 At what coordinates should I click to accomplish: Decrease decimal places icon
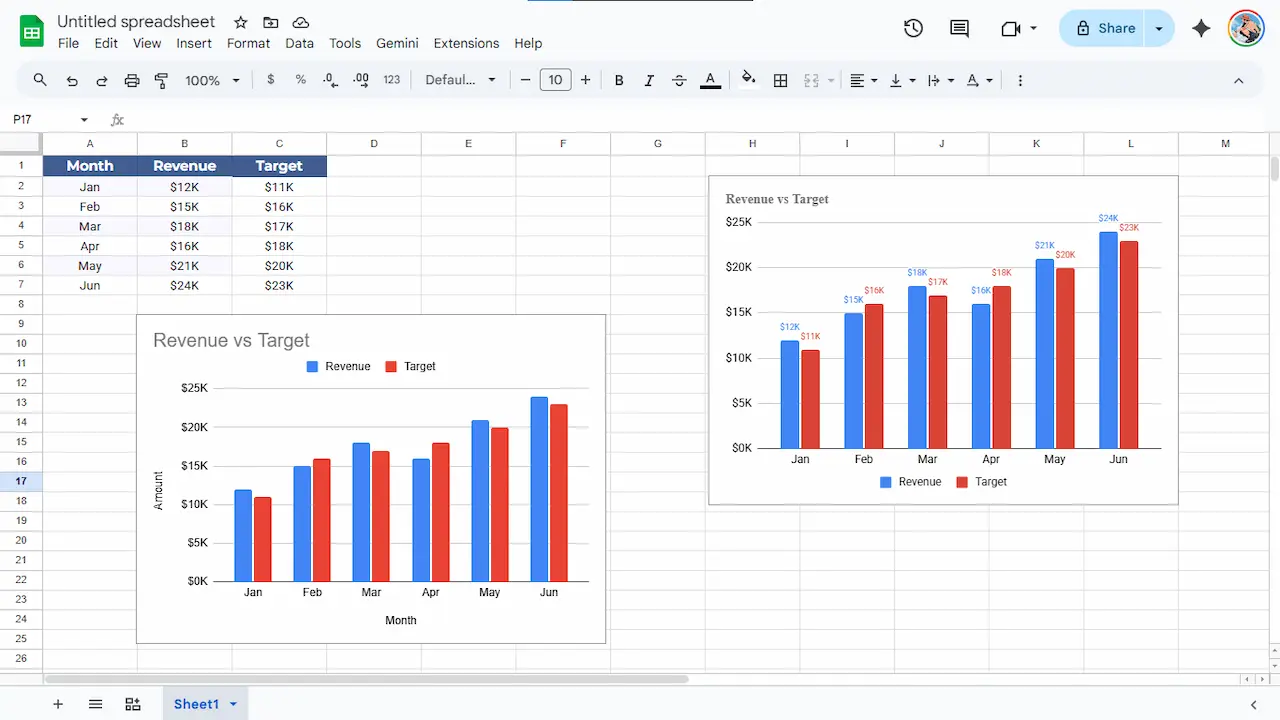pyautogui.click(x=331, y=80)
